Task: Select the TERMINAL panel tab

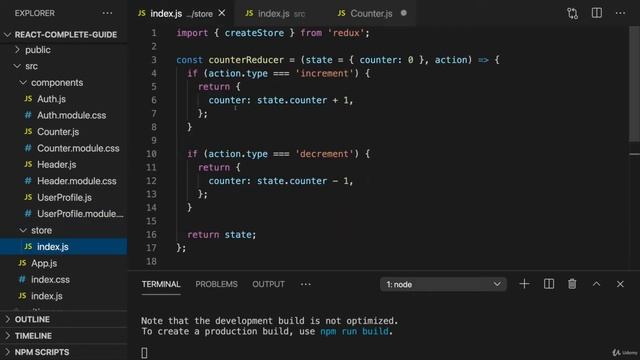Action: coord(161,284)
